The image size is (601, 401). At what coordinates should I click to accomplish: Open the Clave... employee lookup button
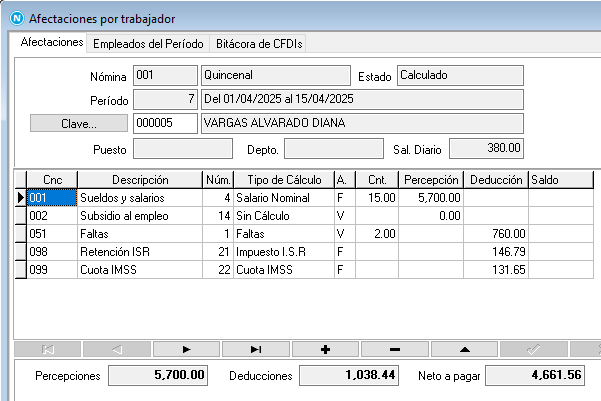pos(79,123)
